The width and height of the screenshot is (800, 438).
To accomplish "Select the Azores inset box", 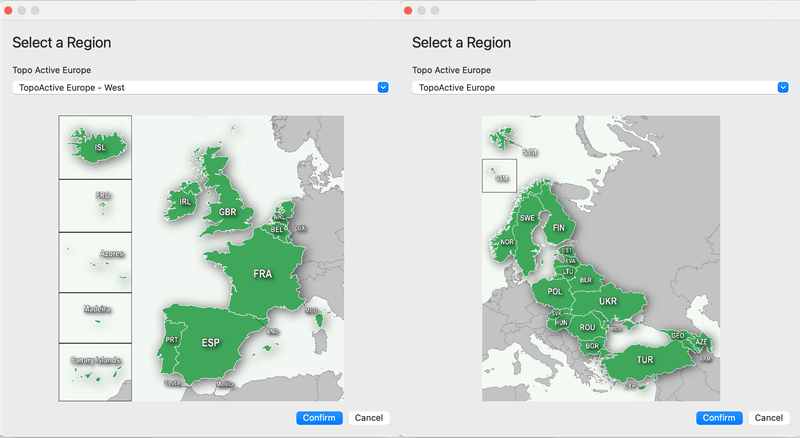I will [x=95, y=262].
